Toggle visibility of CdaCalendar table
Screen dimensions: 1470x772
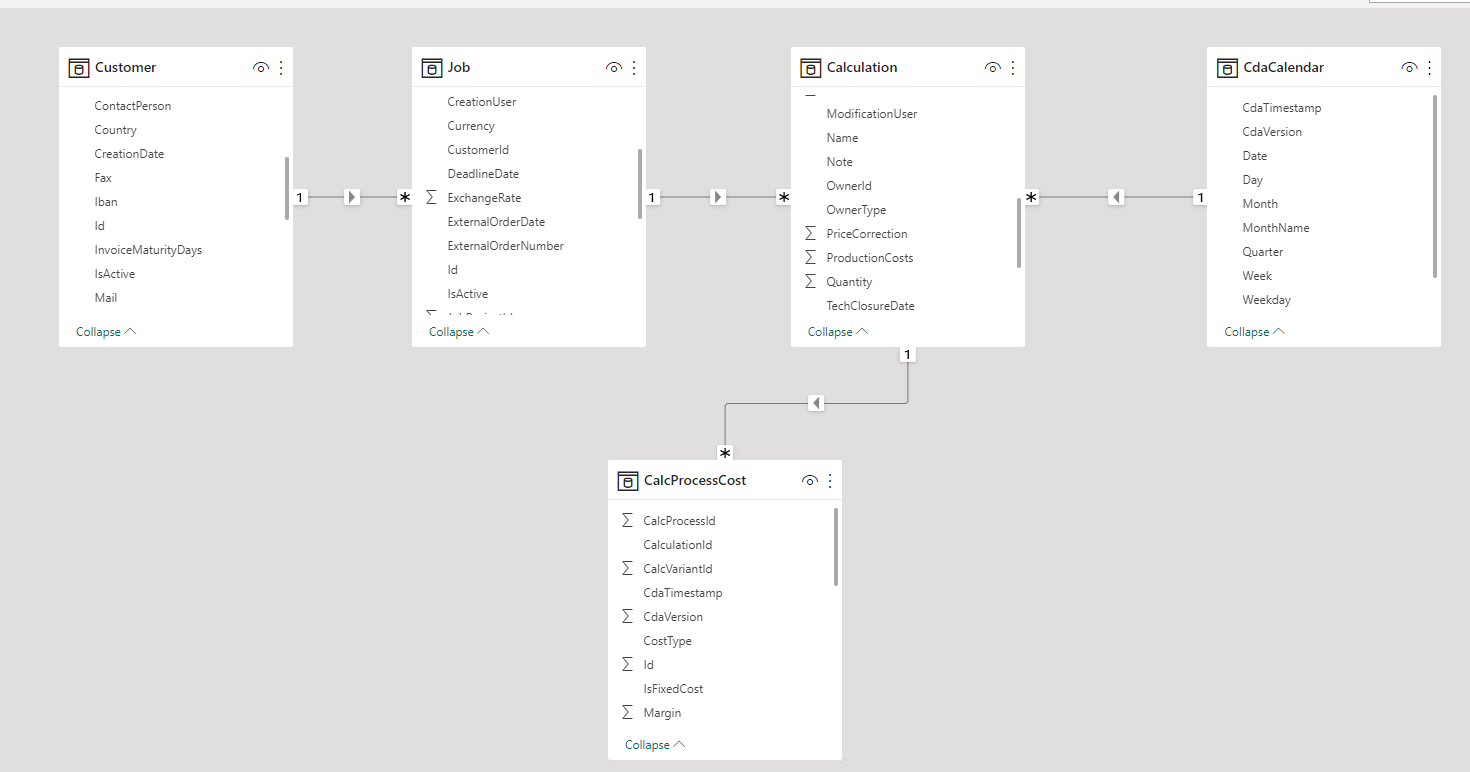(1409, 68)
